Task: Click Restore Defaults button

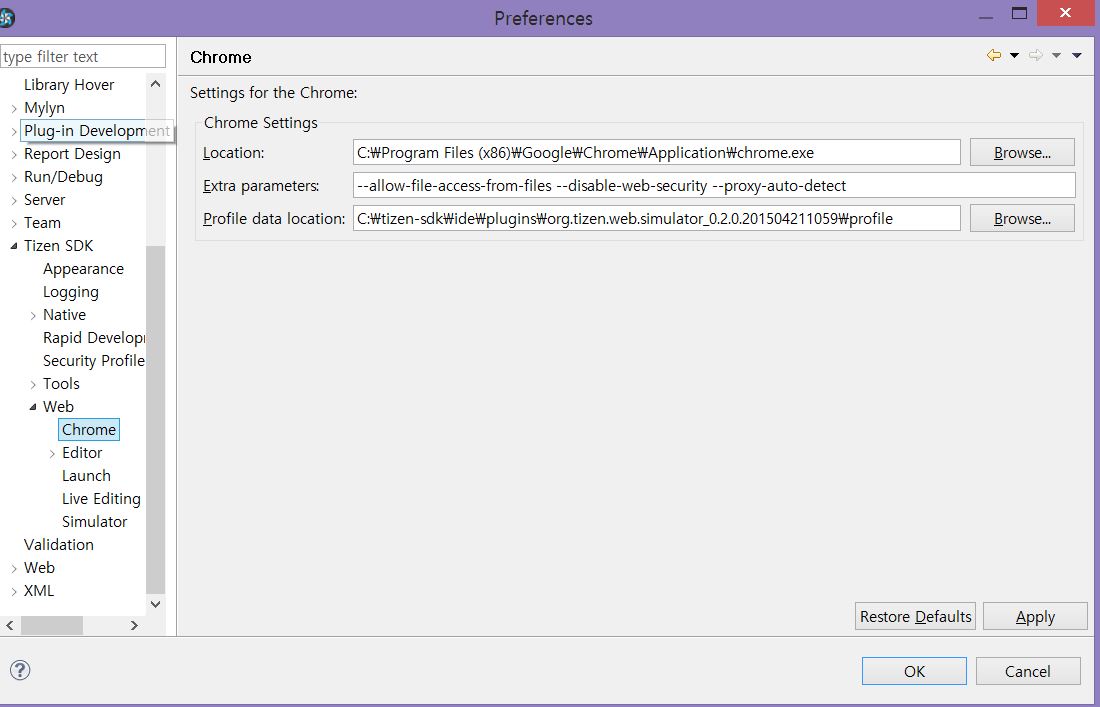Action: (915, 616)
